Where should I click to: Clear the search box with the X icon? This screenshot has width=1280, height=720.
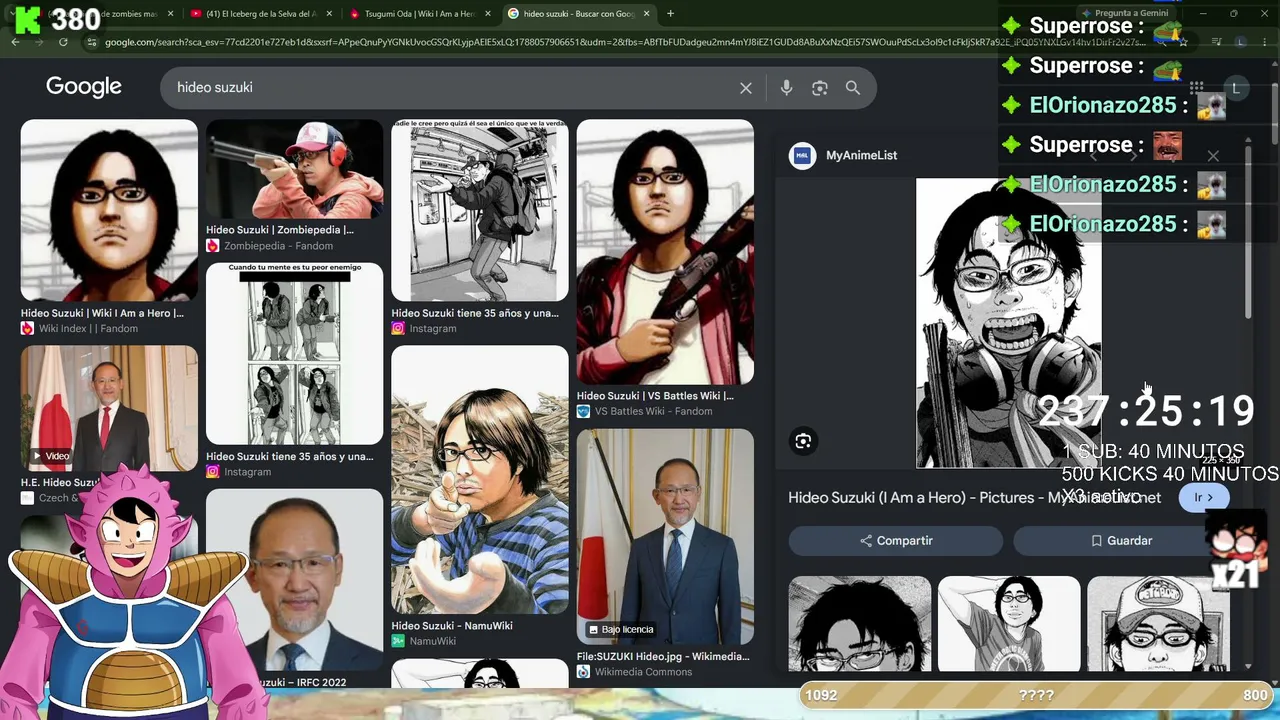coord(746,88)
